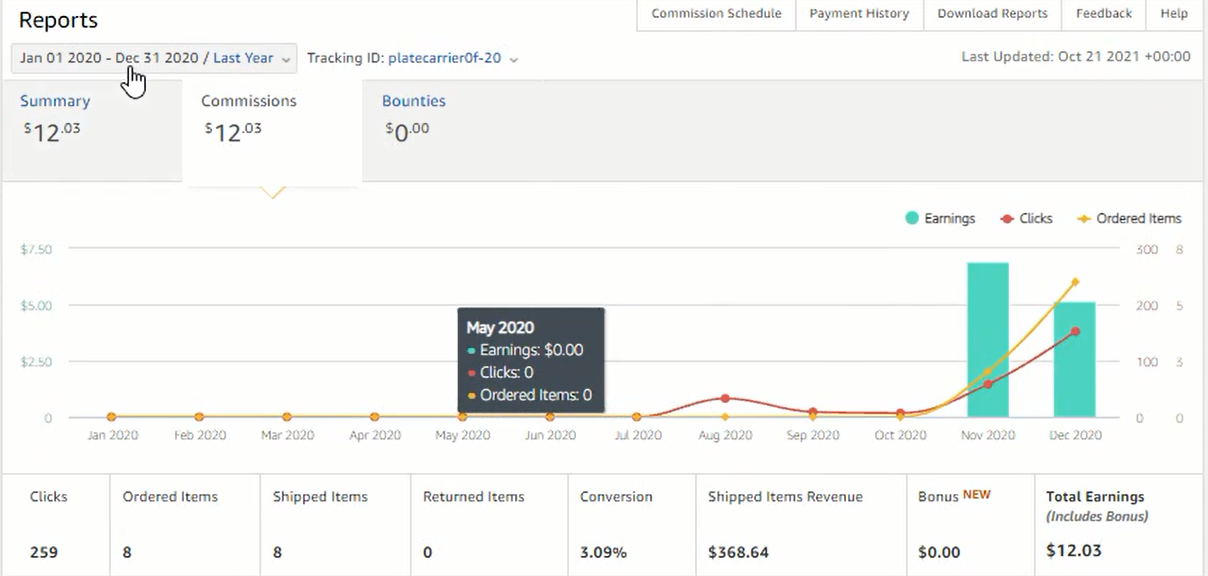Screen dimensions: 1208x576
Task: Click the teal Earnings legend dot
Action: coord(912,218)
